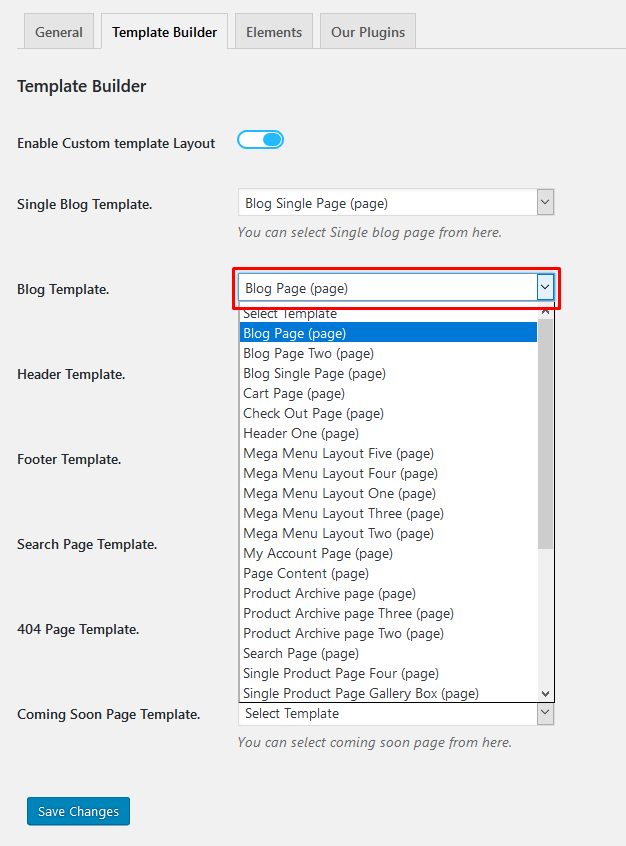This screenshot has width=626, height=846.
Task: Open the Coming Soon Page Template dropdown
Action: click(396, 713)
